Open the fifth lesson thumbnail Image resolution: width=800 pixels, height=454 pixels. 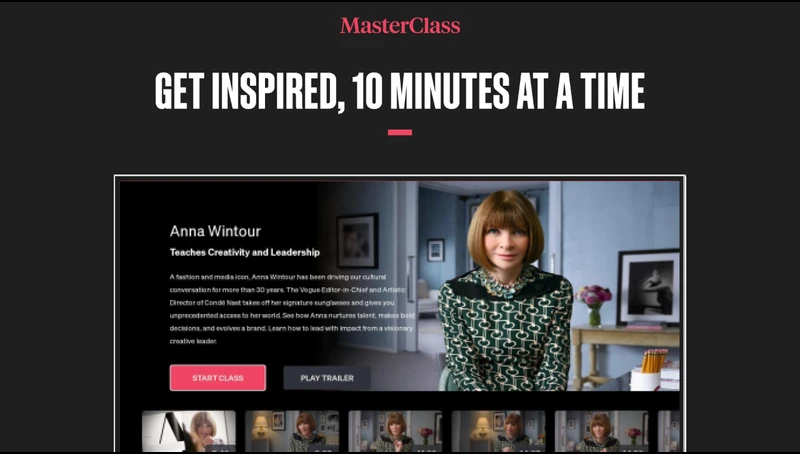pyautogui.click(x=602, y=431)
